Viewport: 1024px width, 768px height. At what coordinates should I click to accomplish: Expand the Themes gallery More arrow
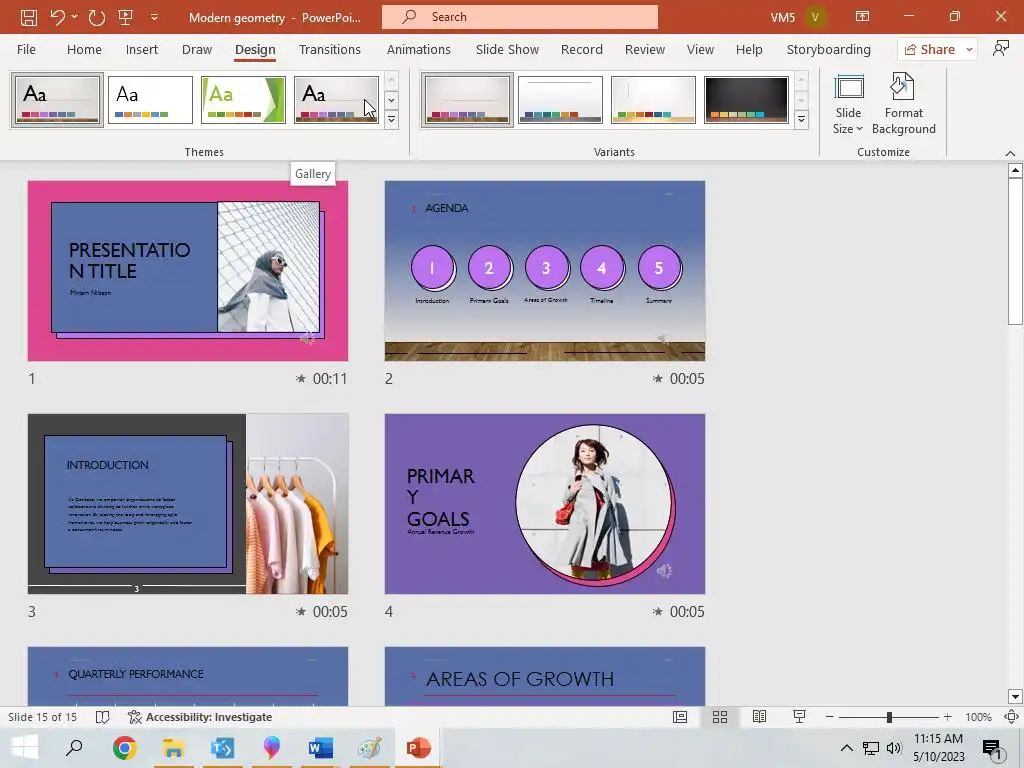pos(391,120)
